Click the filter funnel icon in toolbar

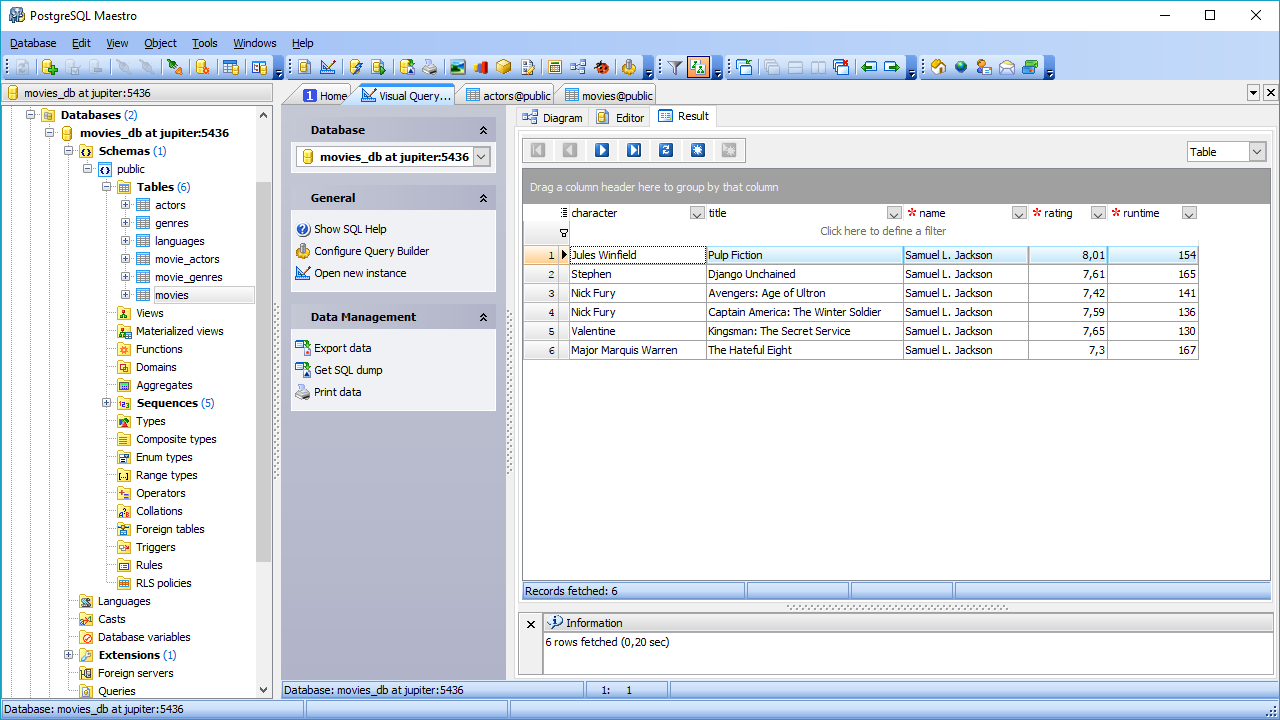(x=675, y=67)
